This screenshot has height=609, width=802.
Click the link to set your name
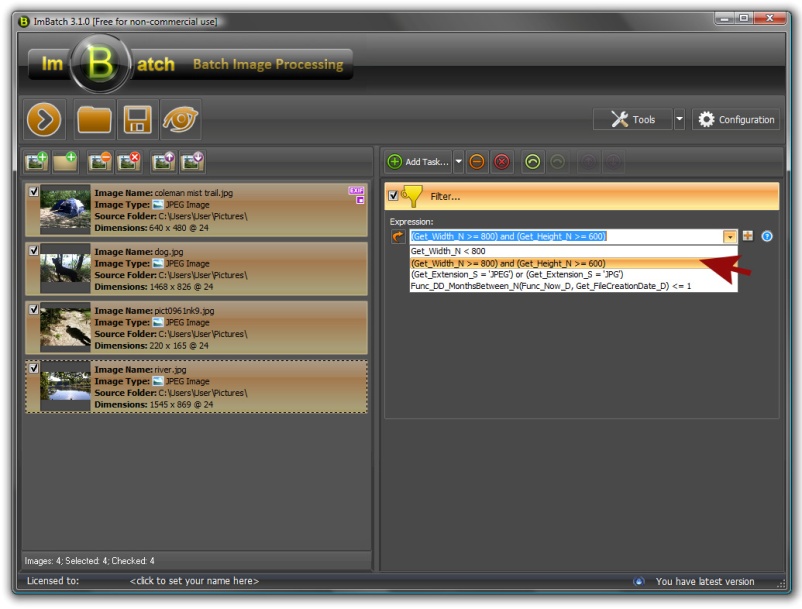[194, 581]
